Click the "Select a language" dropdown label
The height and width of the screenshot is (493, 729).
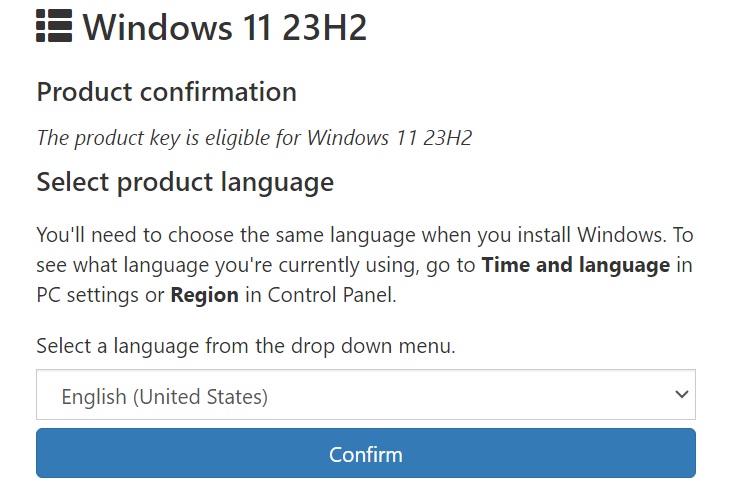point(246,347)
